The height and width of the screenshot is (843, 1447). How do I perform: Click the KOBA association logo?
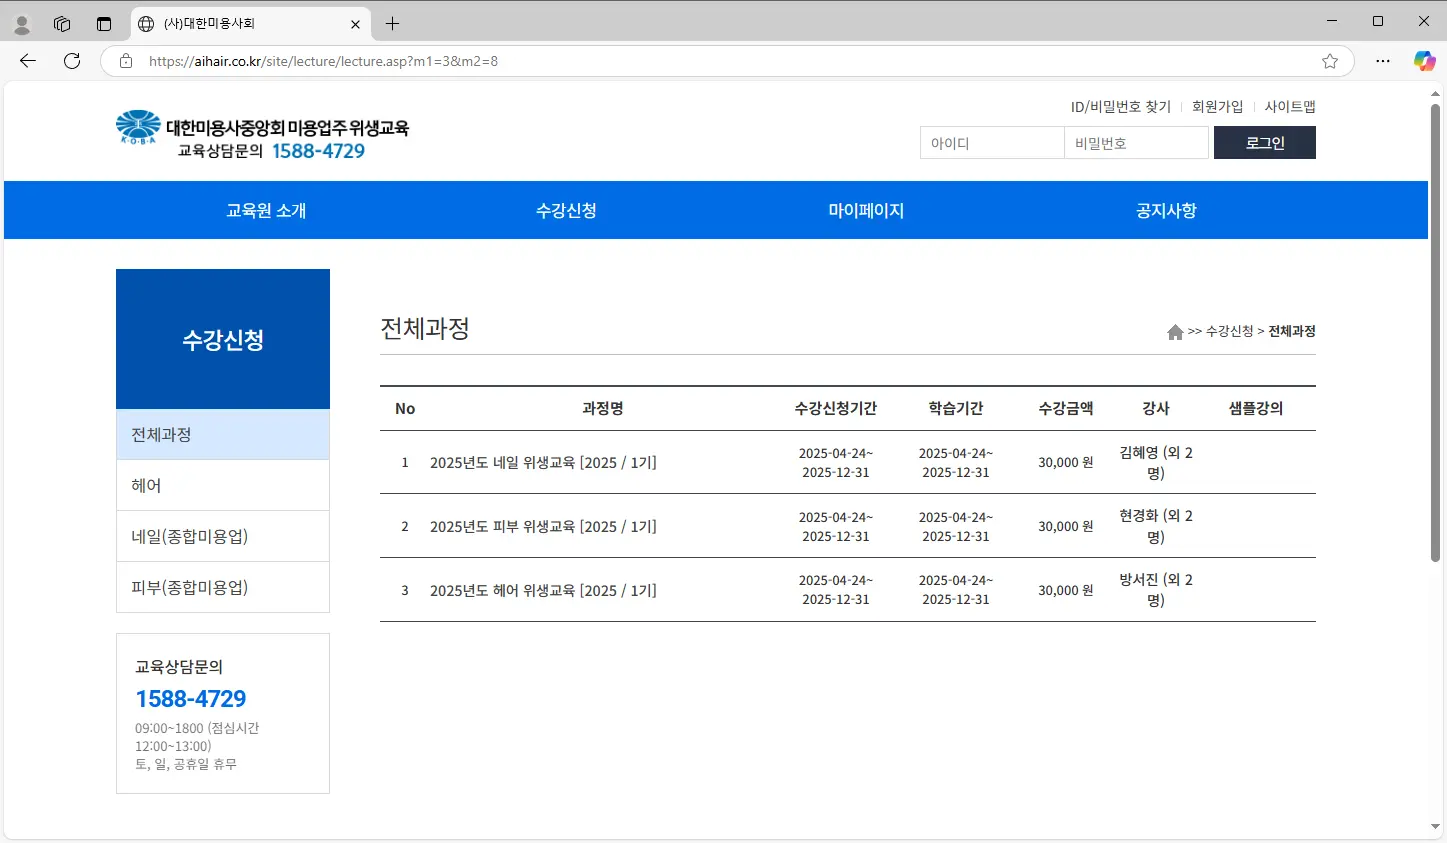pyautogui.click(x=138, y=126)
